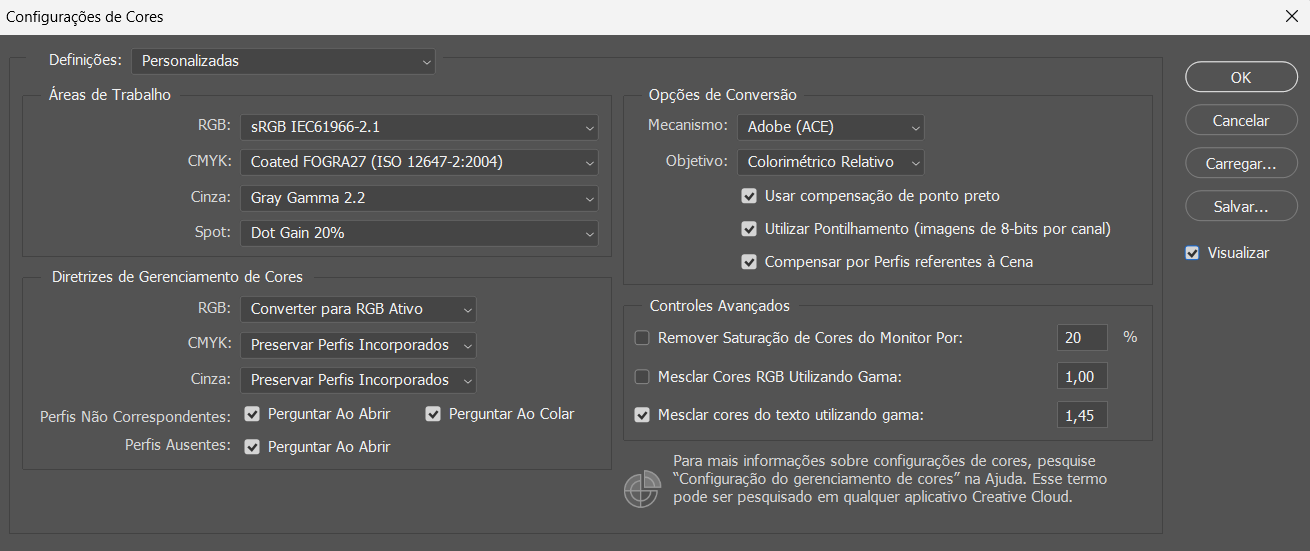This screenshot has width=1310, height=551.
Task: Enable Remover Saturação de Cores do Monitor
Action: pos(643,338)
